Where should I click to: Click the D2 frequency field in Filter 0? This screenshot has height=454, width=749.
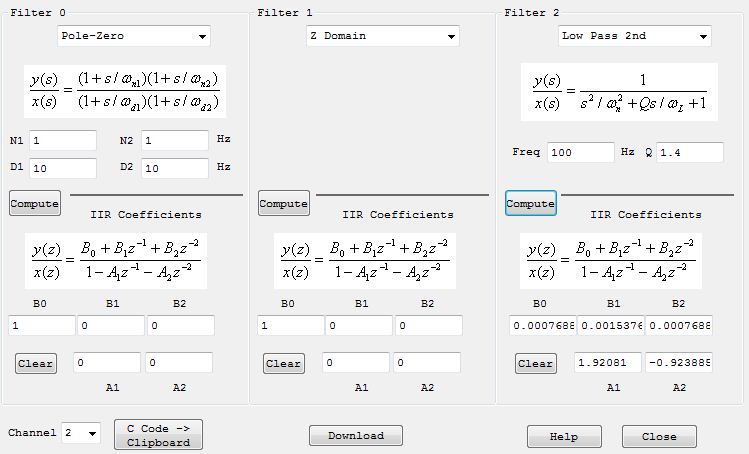tap(175, 169)
